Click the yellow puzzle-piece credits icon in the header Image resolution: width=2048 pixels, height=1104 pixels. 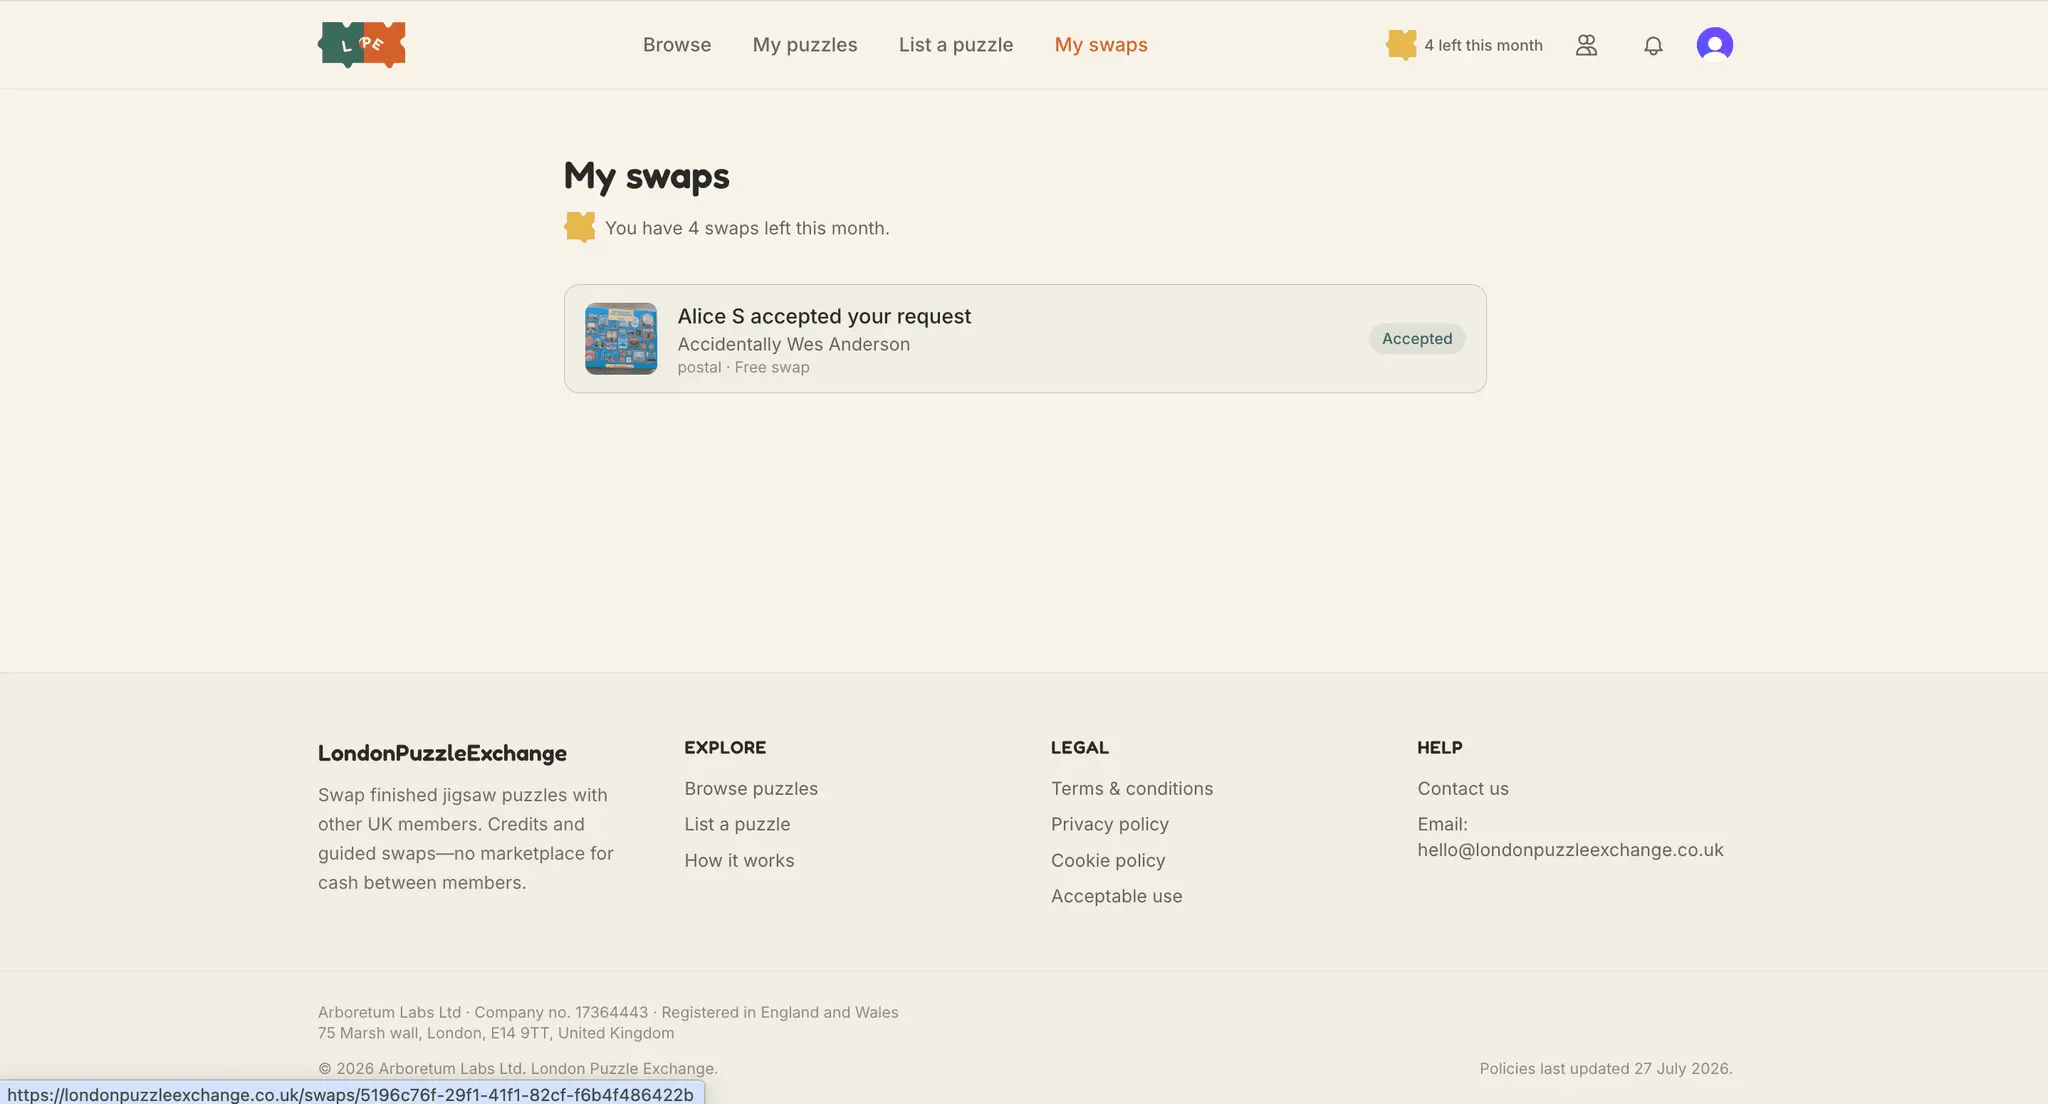[x=1401, y=45]
